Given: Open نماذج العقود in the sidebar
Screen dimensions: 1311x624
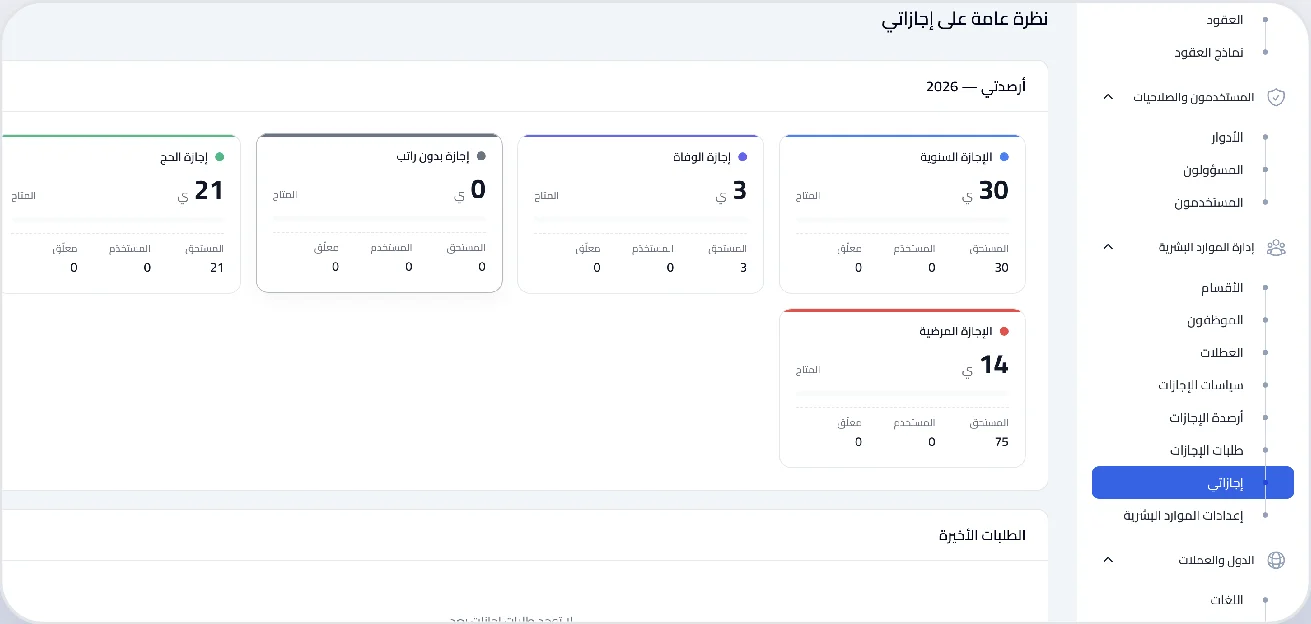Looking at the screenshot, I should tap(1208, 52).
